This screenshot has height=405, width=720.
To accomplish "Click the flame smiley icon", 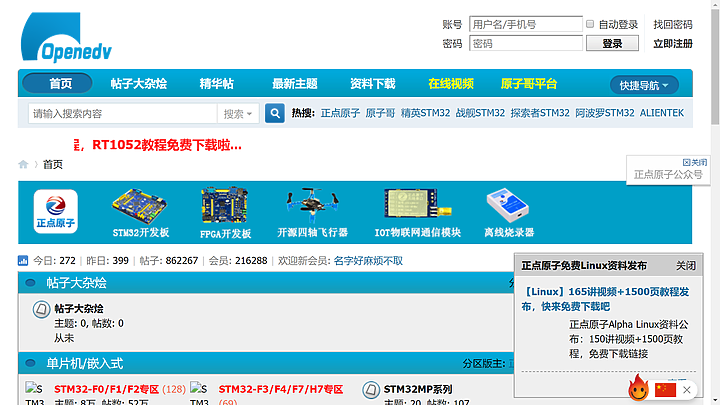I will click(x=639, y=388).
